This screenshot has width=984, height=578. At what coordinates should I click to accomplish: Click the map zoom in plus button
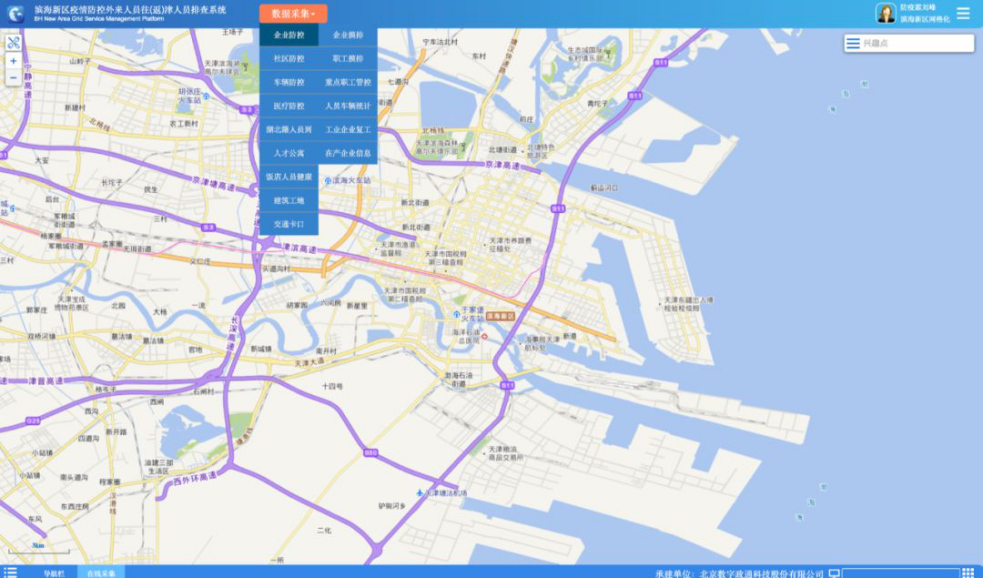(13, 61)
